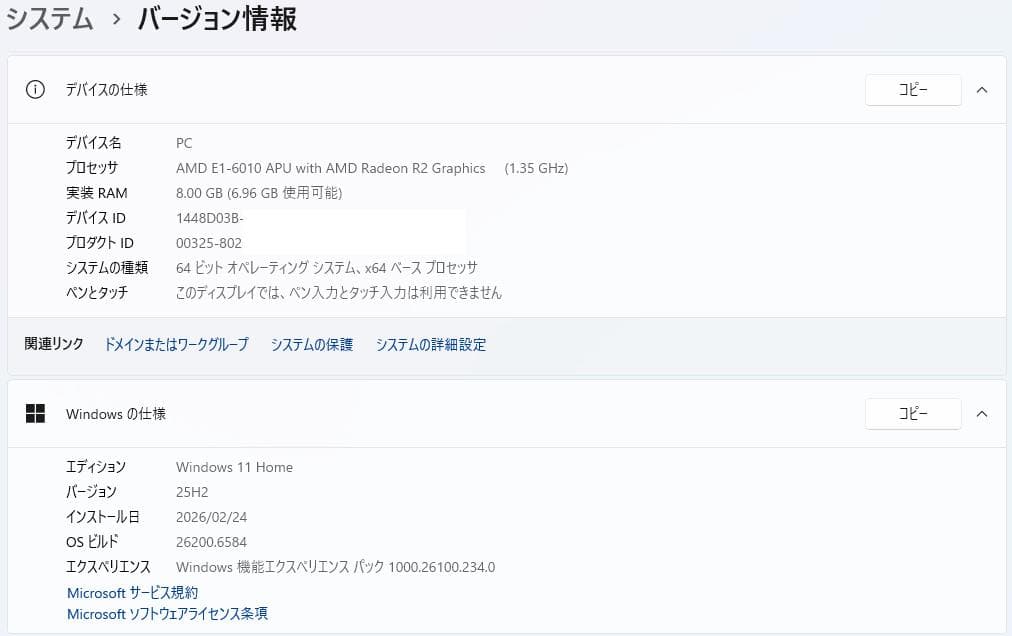Click the Windows の仕様 section heading text

[116, 414]
